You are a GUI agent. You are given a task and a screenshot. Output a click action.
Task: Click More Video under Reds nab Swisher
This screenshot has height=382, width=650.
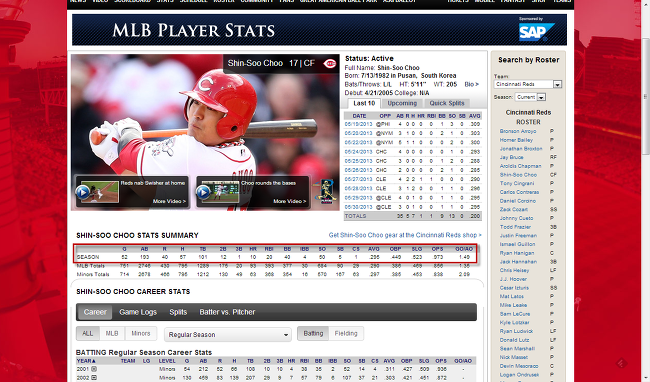pos(169,201)
